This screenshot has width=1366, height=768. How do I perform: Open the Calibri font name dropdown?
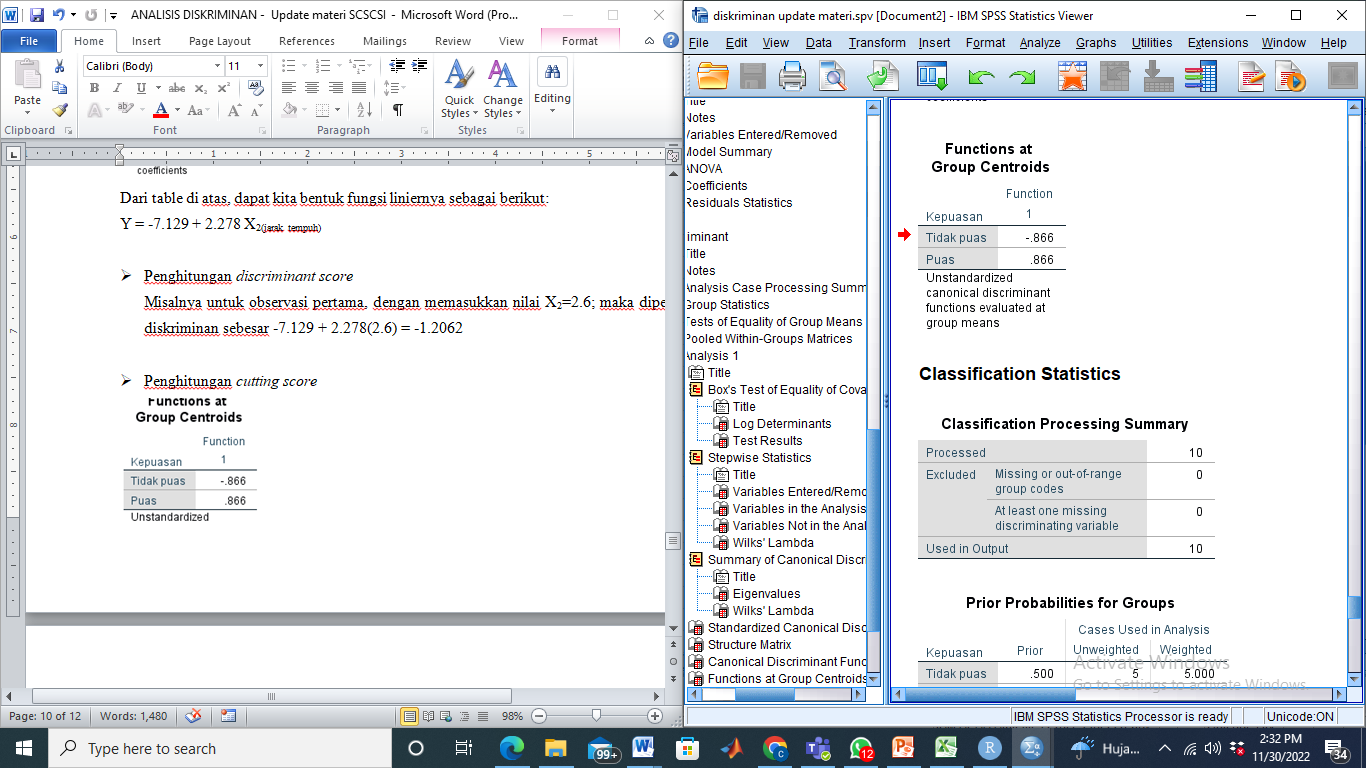click(x=217, y=66)
